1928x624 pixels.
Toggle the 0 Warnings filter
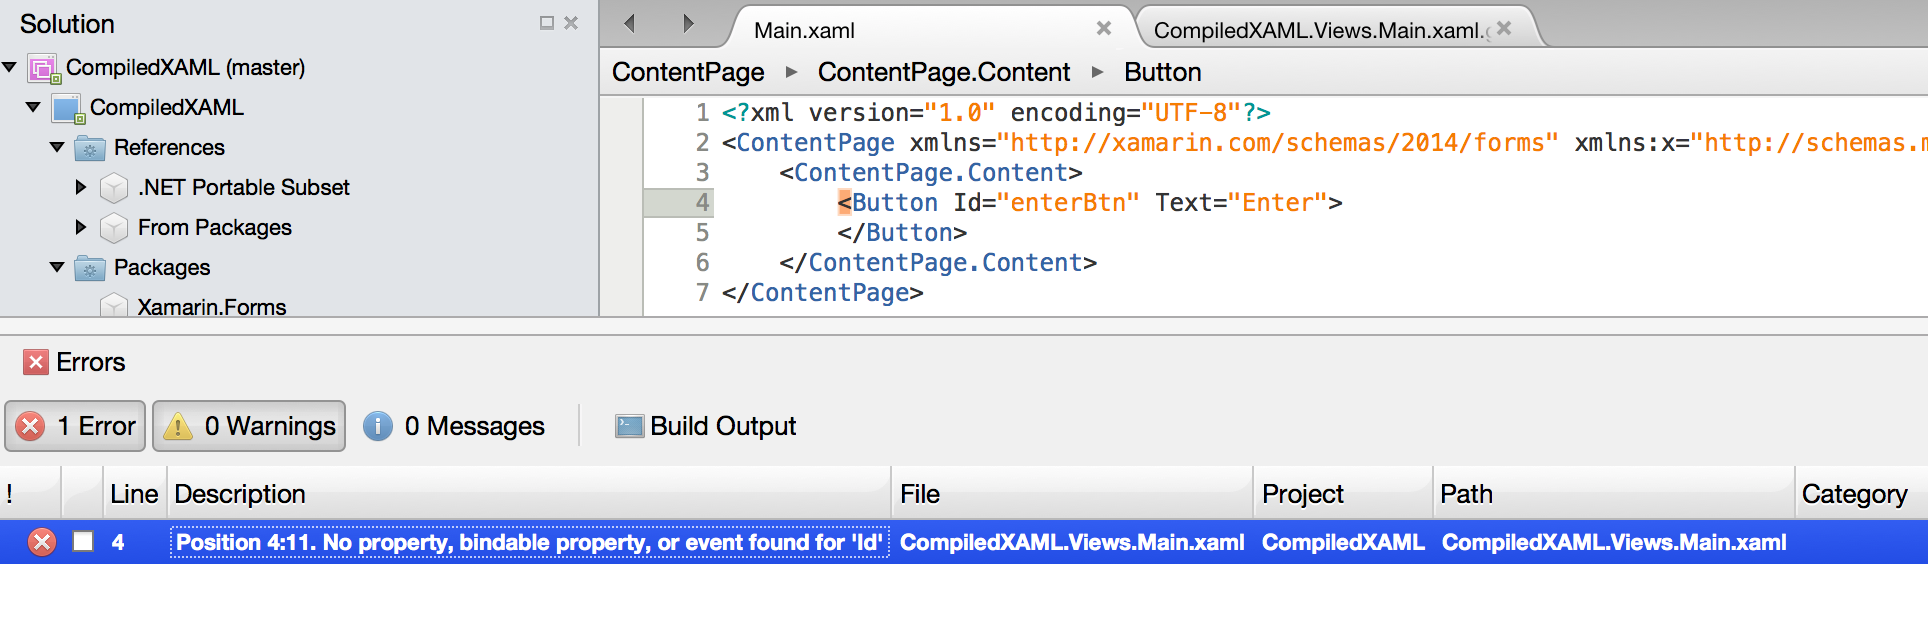(x=249, y=426)
